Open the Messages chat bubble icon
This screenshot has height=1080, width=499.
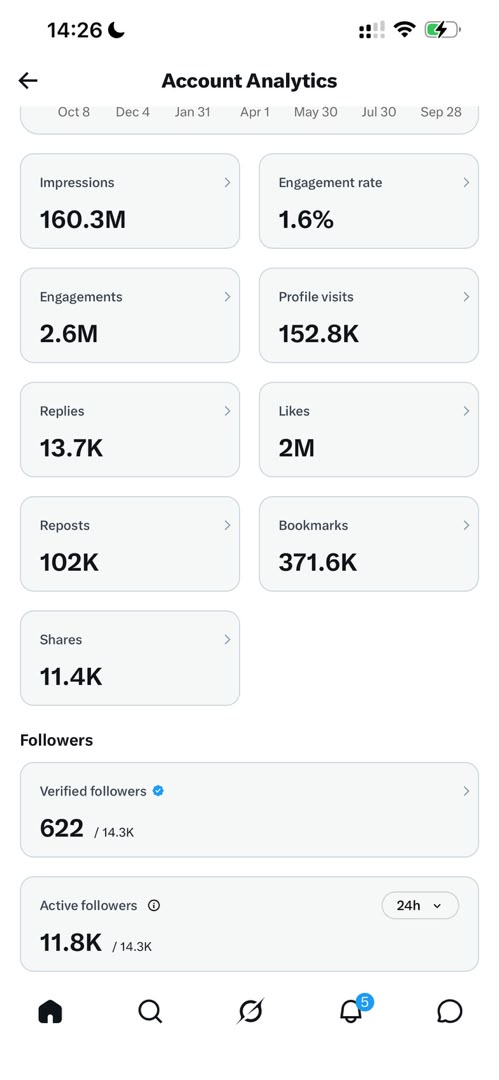(449, 1011)
